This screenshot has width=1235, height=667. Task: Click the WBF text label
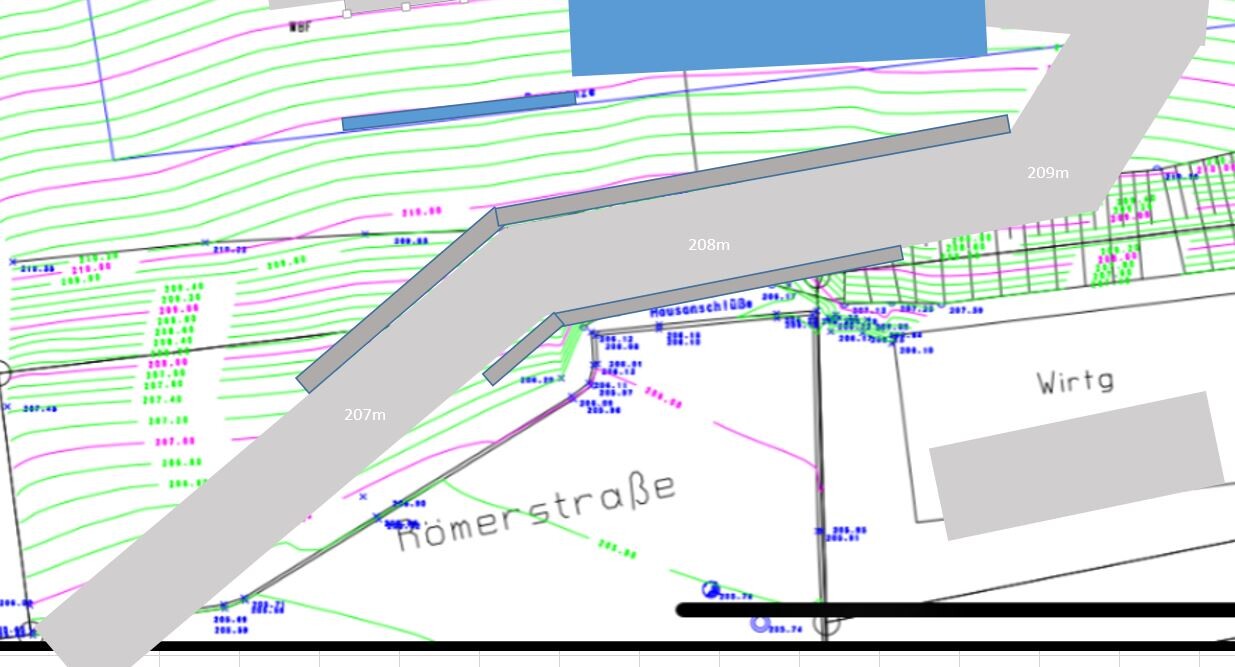tap(299, 27)
